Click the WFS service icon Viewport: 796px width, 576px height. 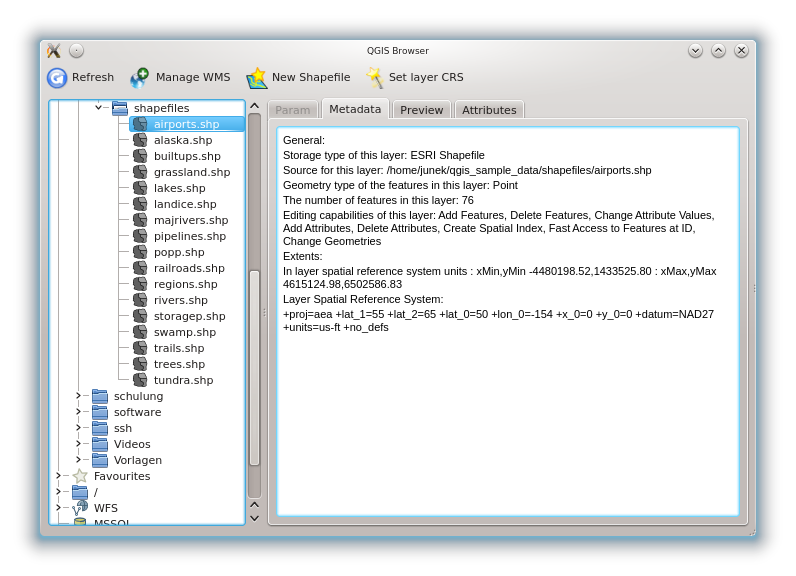point(80,507)
